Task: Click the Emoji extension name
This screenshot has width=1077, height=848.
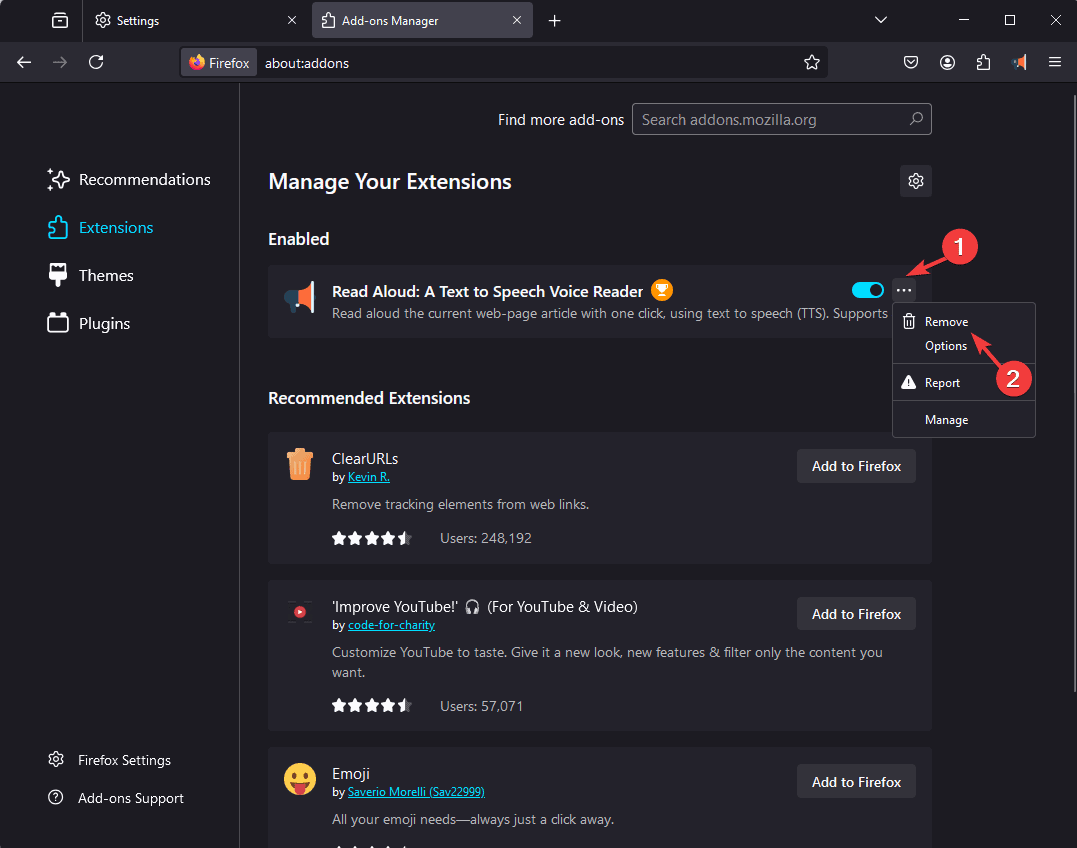Action: coord(351,774)
